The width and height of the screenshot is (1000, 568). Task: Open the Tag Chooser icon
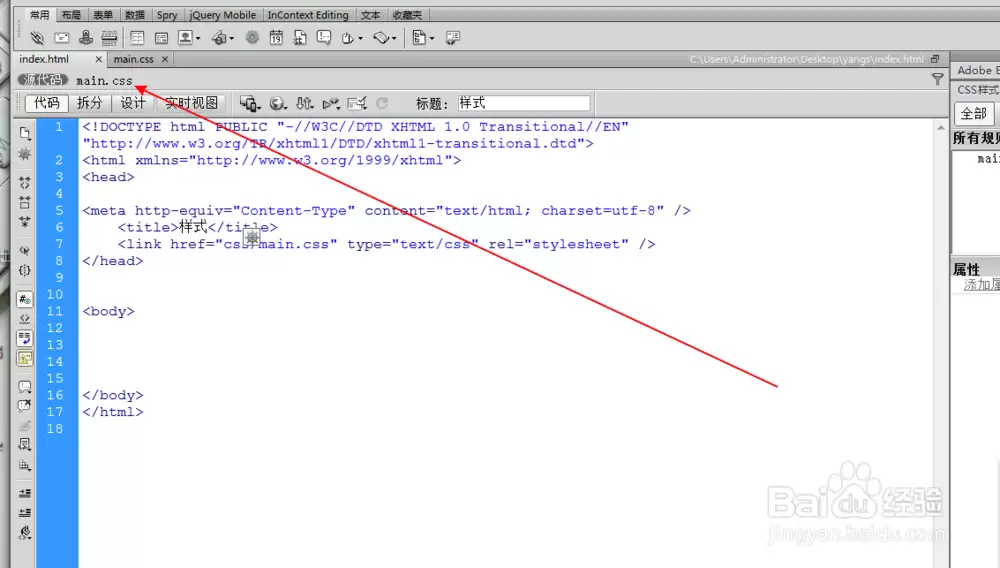pos(453,38)
